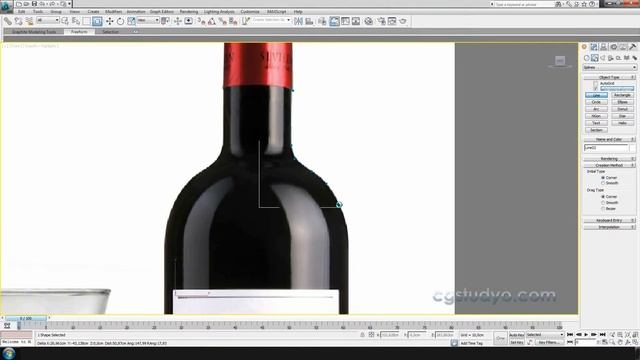The image size is (640, 360).
Task: Click the Save File icon in quick access bar
Action: point(34,4)
